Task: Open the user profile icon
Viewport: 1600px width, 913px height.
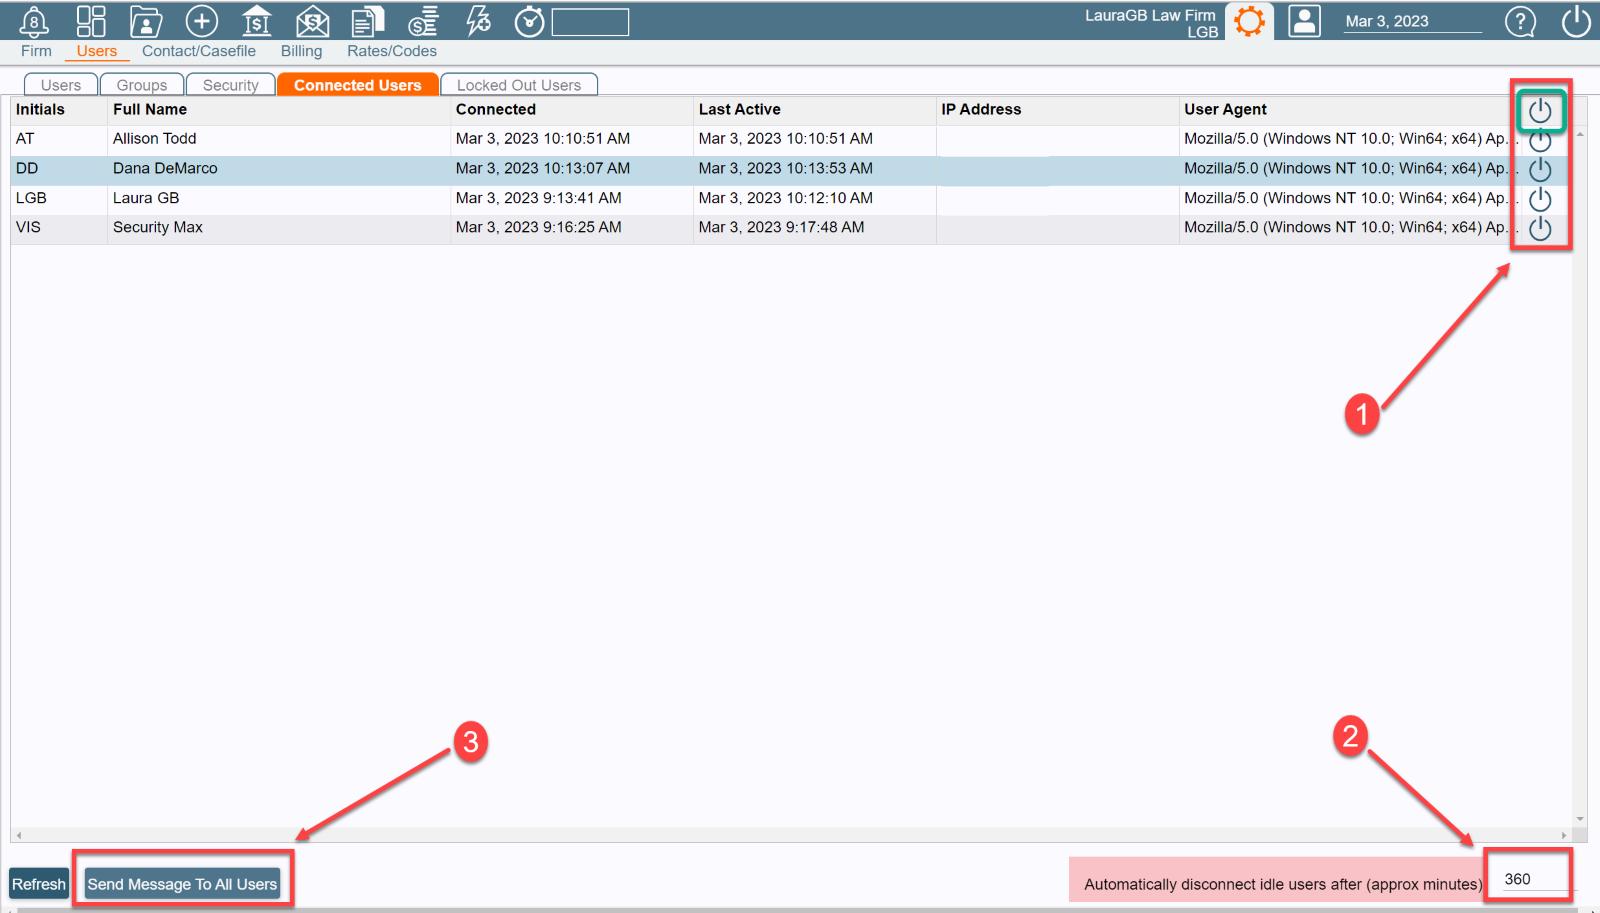Action: (1304, 20)
